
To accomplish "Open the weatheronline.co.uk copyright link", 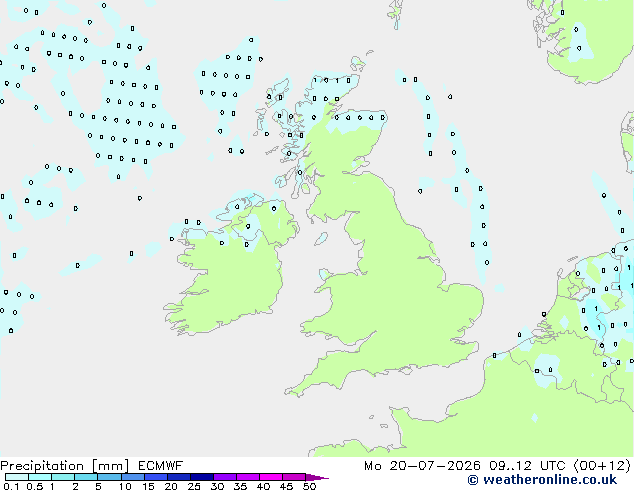I will 542,480.
